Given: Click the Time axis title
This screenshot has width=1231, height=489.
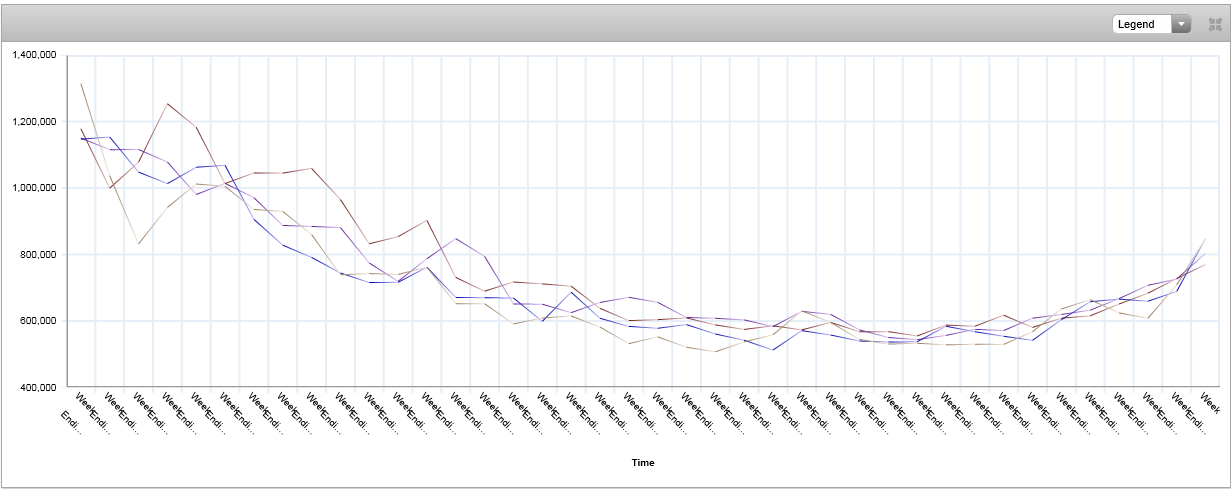Looking at the screenshot, I should [643, 463].
